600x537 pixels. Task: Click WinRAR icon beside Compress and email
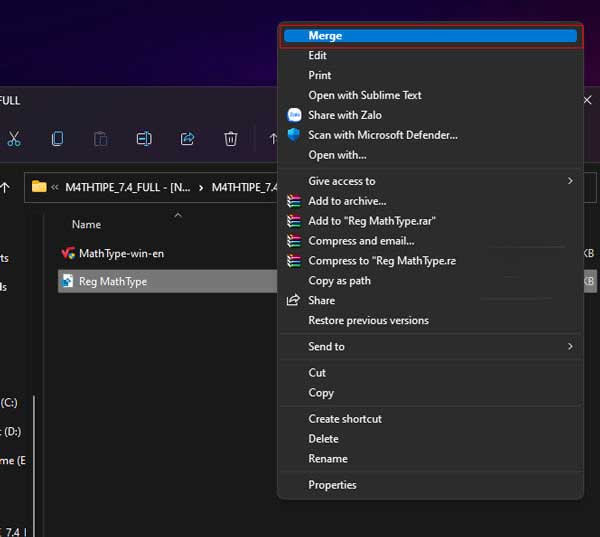coord(294,241)
